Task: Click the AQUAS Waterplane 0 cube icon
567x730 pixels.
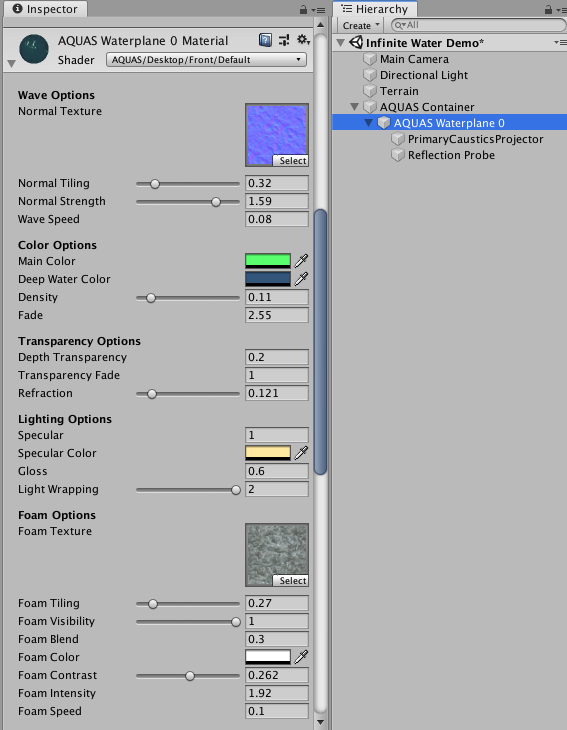Action: (384, 123)
